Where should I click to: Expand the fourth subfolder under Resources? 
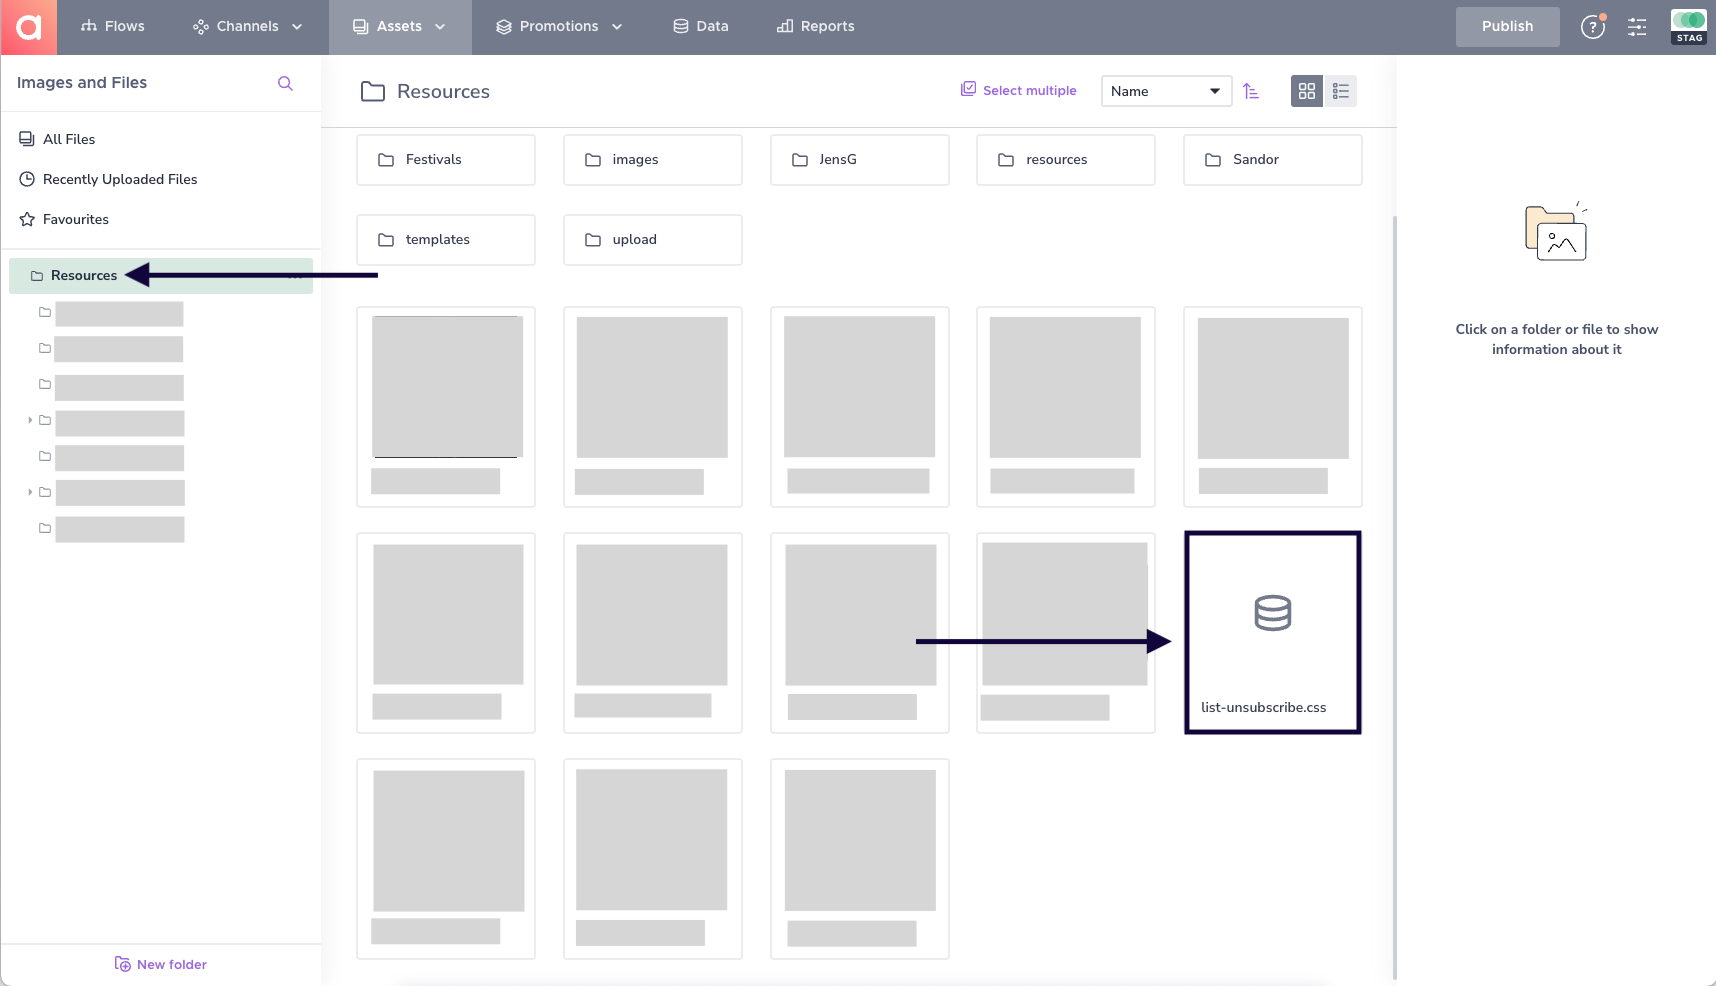pyautogui.click(x=30, y=420)
